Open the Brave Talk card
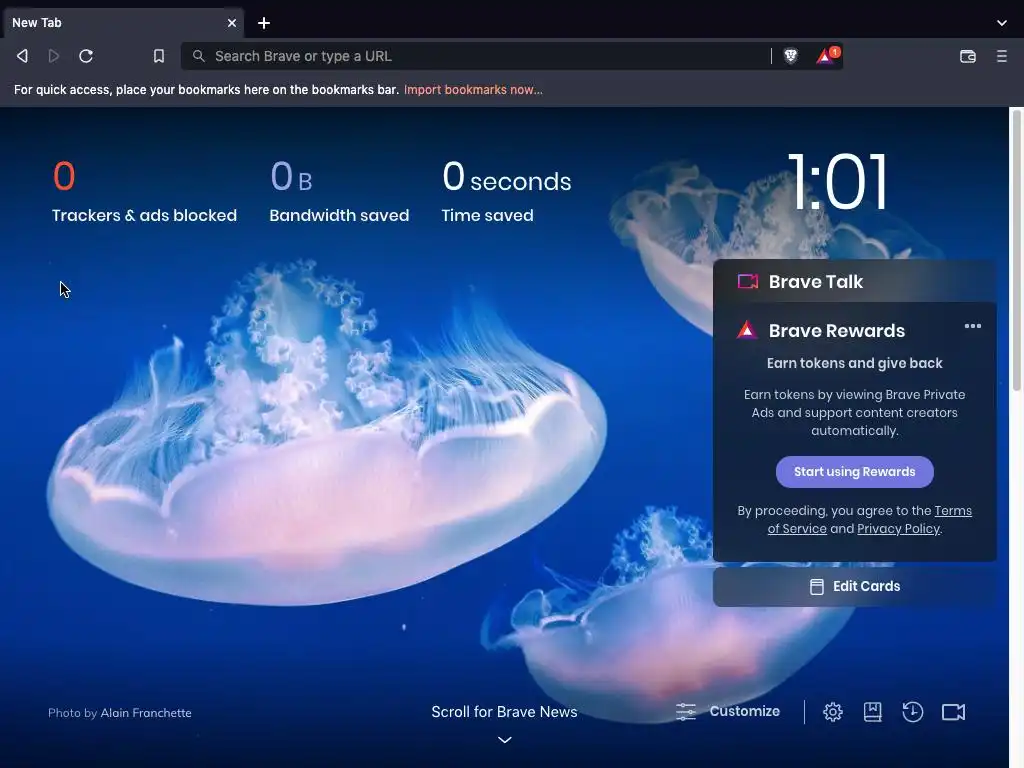This screenshot has height=768, width=1024. click(x=855, y=281)
